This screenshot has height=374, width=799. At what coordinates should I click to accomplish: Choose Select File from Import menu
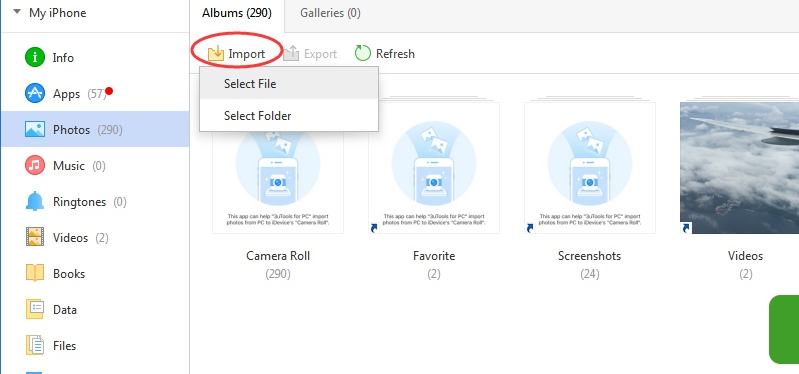click(x=289, y=84)
